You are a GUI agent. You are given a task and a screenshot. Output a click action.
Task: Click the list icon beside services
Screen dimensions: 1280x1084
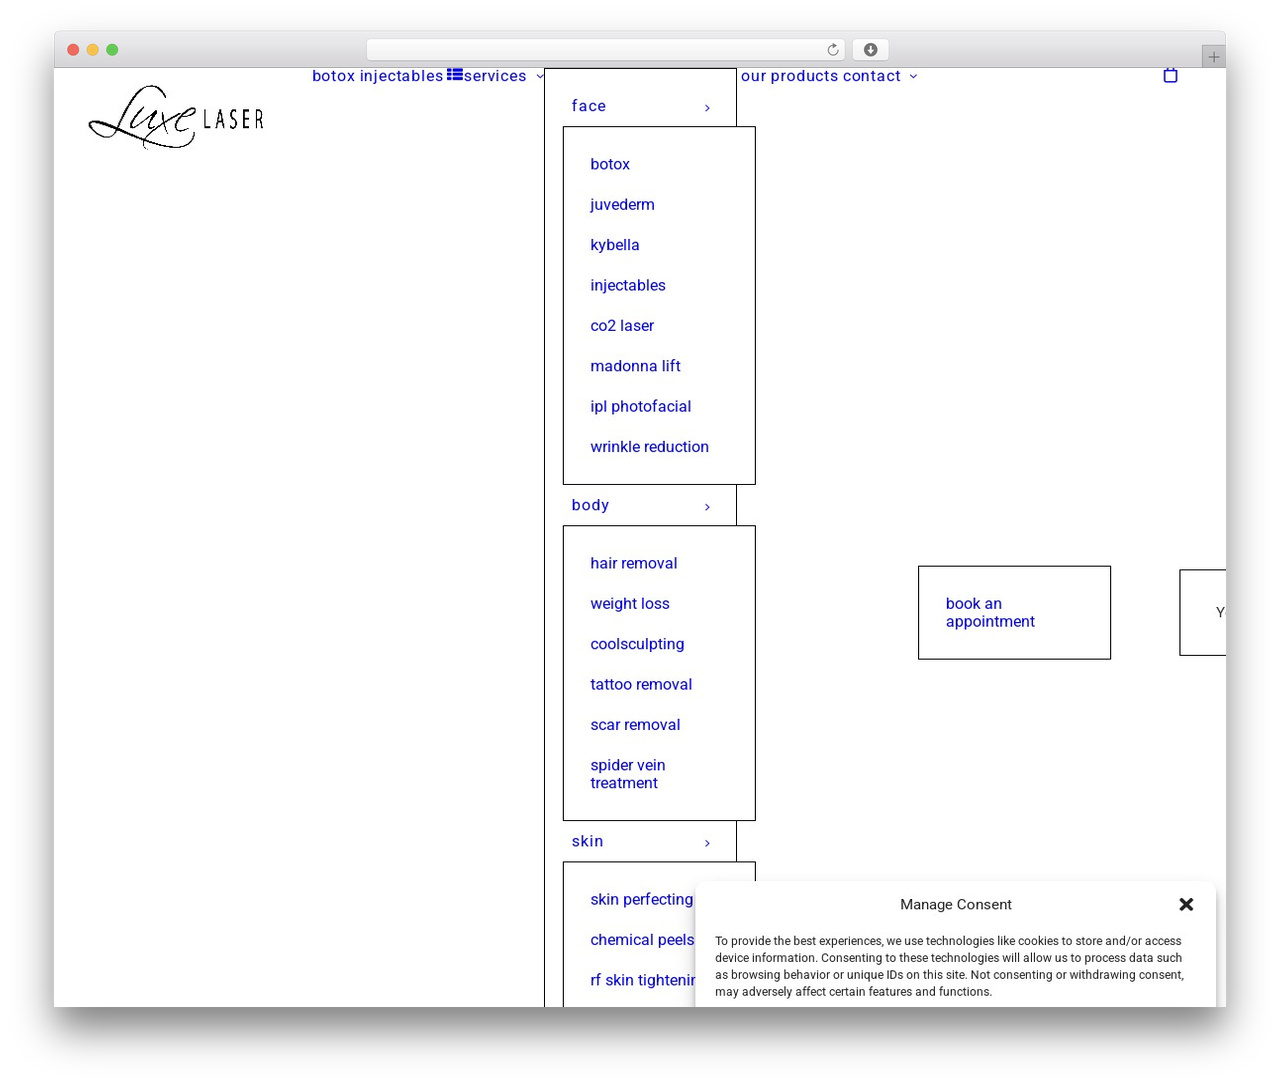coord(455,74)
